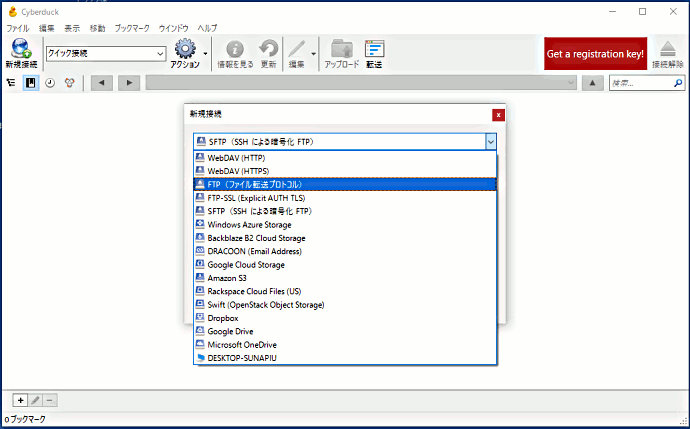Image resolution: width=690 pixels, height=429 pixels.
Task: Click the 更新 refresh icon
Action: 268,49
